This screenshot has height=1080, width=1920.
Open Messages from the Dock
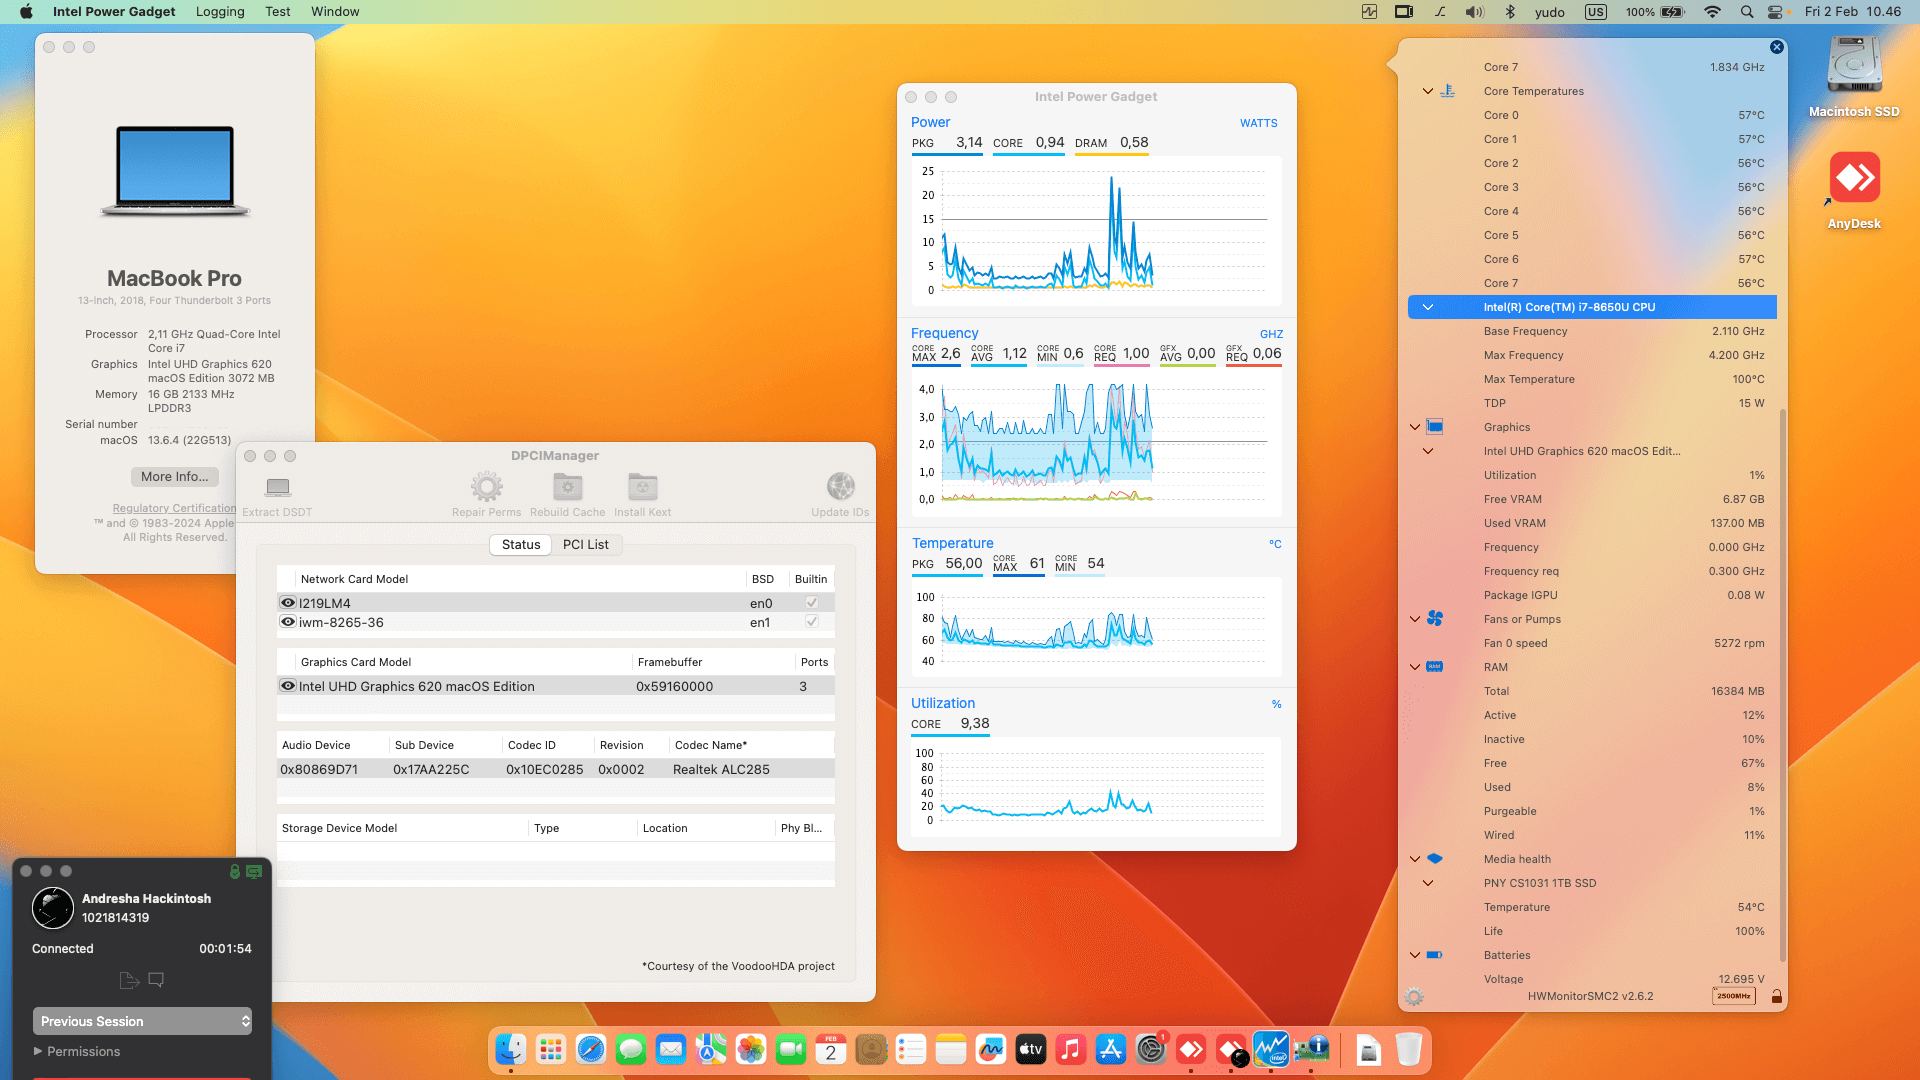tap(631, 1049)
